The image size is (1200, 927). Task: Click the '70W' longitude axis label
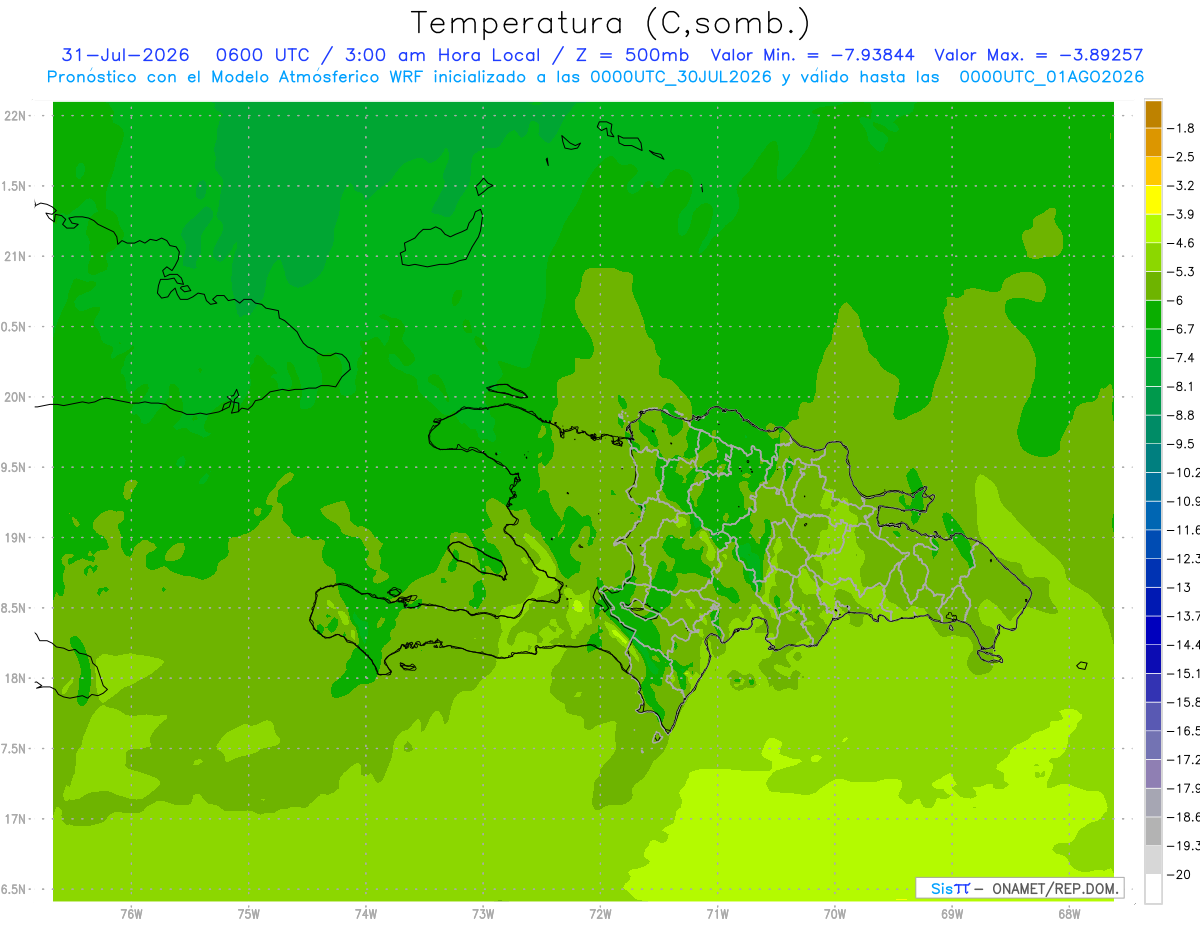(x=835, y=914)
